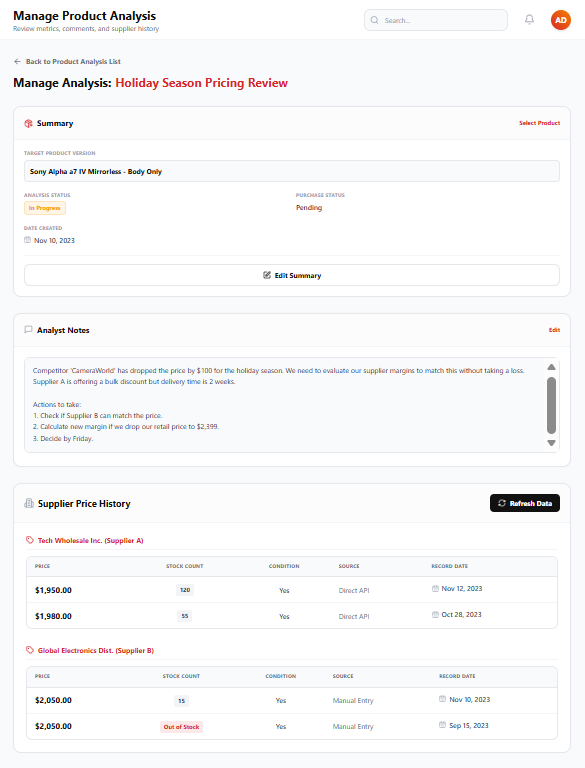Image resolution: width=585 pixels, height=768 pixels.
Task: Click the stock count badge 55
Action: pyautogui.click(x=185, y=616)
